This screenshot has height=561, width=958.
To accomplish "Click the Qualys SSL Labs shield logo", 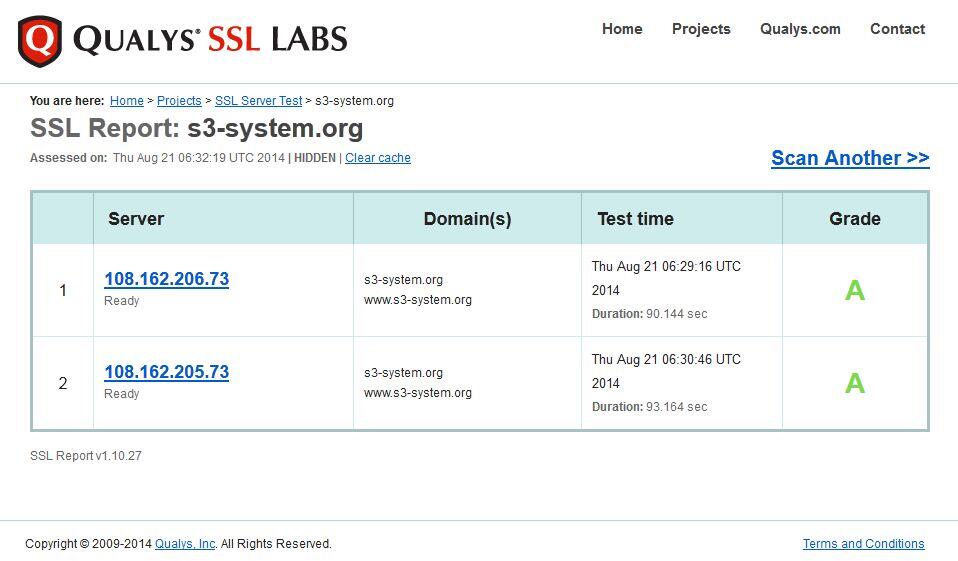I will [40, 41].
